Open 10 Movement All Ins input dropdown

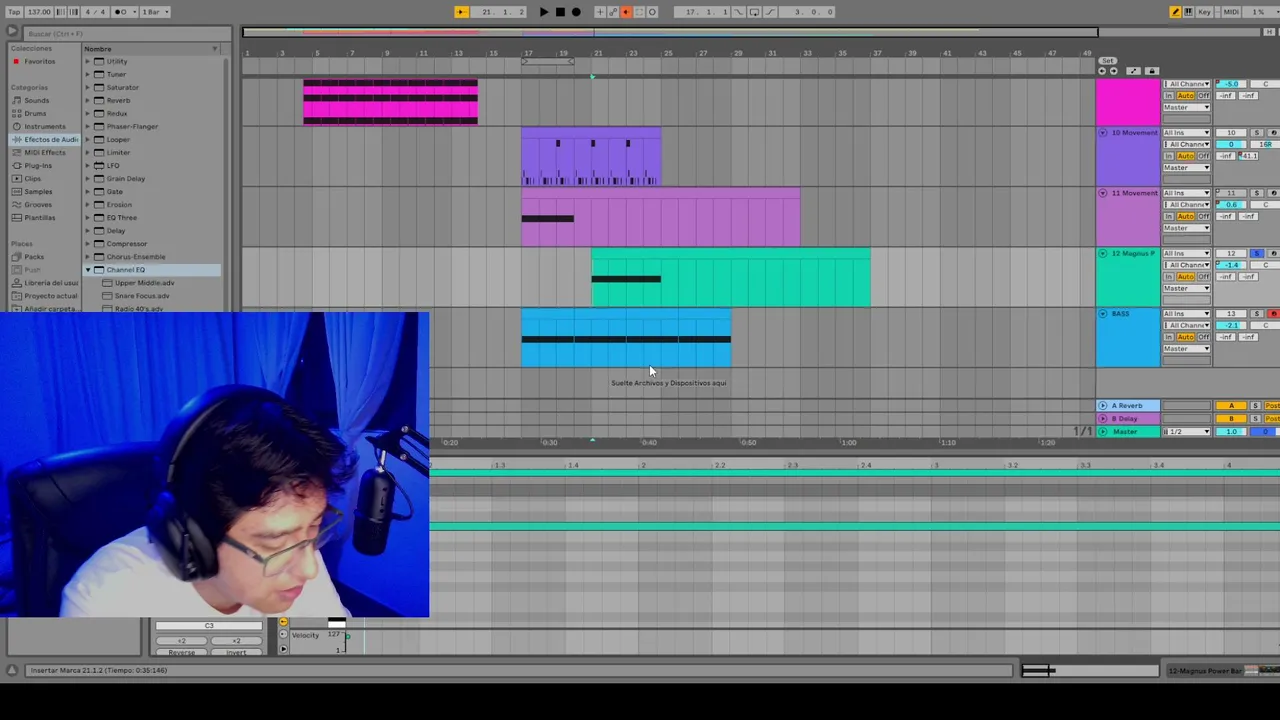pyautogui.click(x=1186, y=133)
